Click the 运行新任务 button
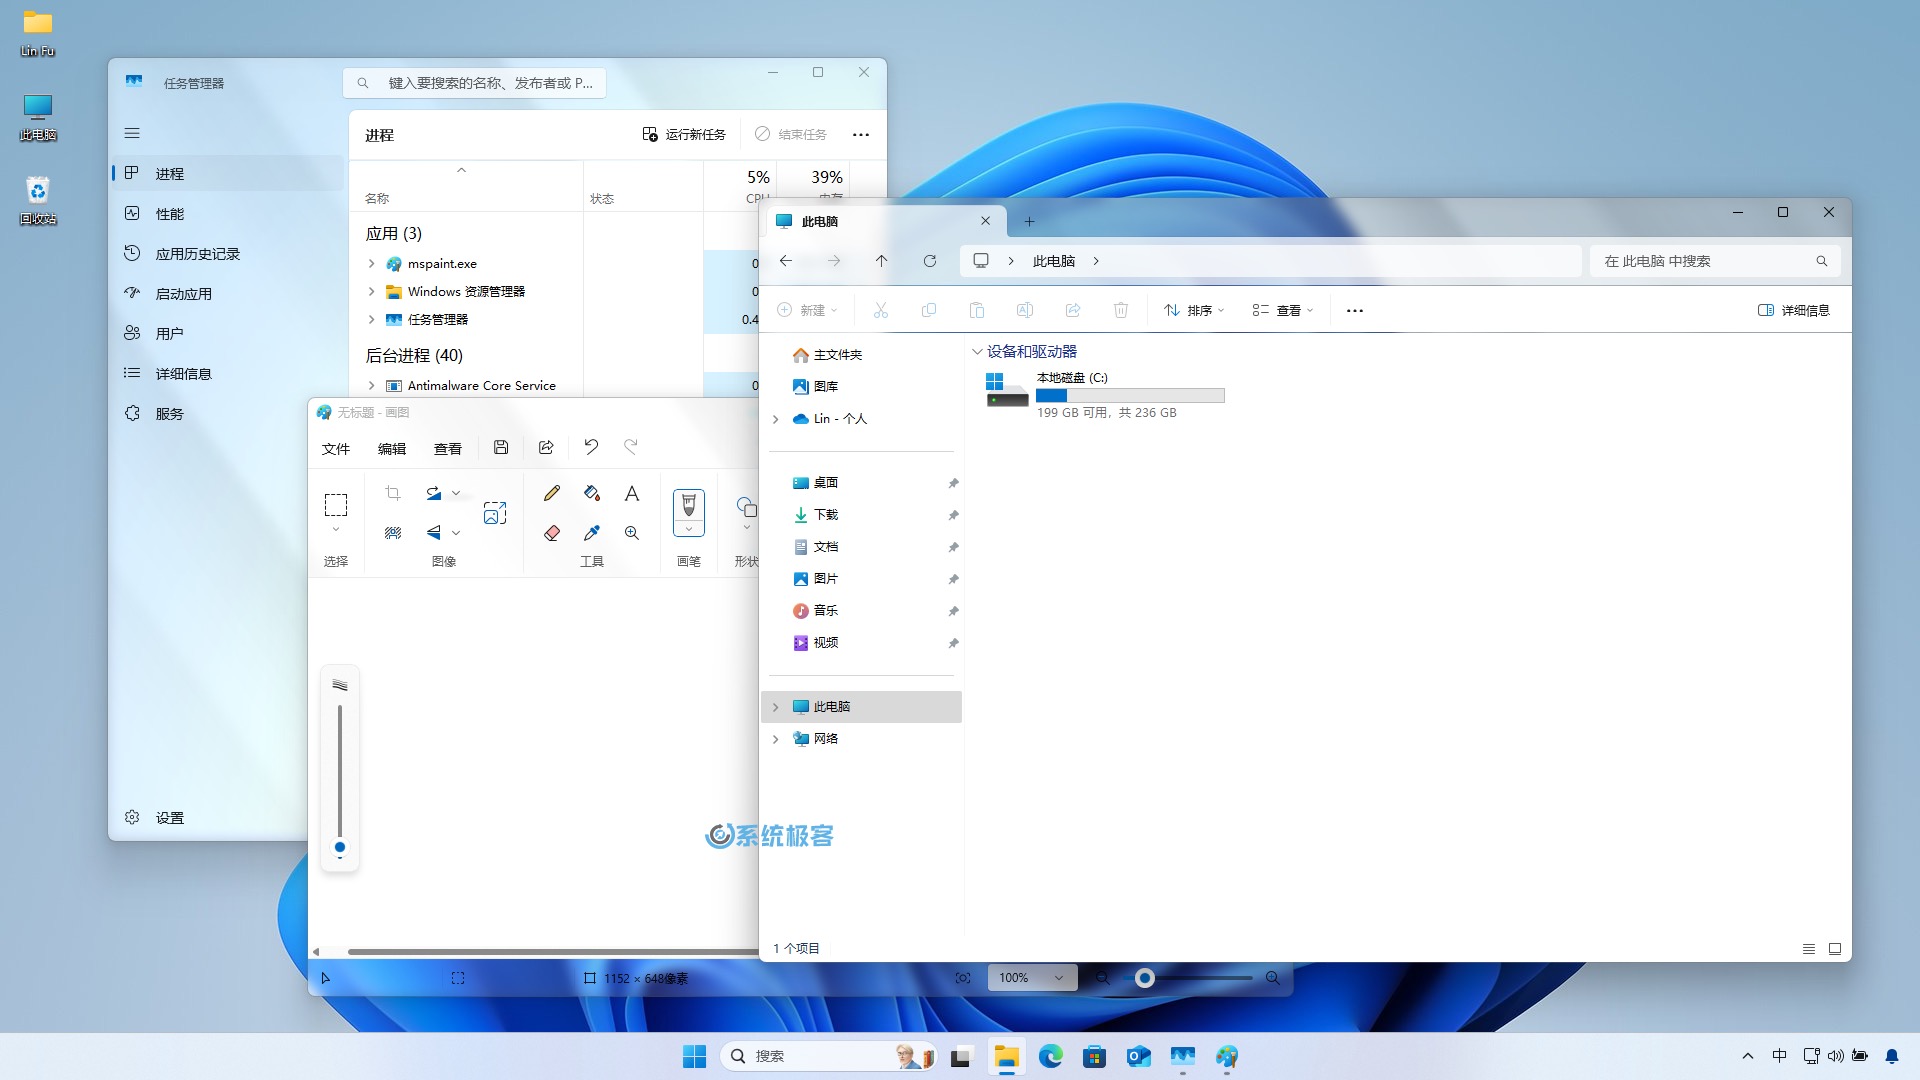The width and height of the screenshot is (1920, 1080). 684,134
